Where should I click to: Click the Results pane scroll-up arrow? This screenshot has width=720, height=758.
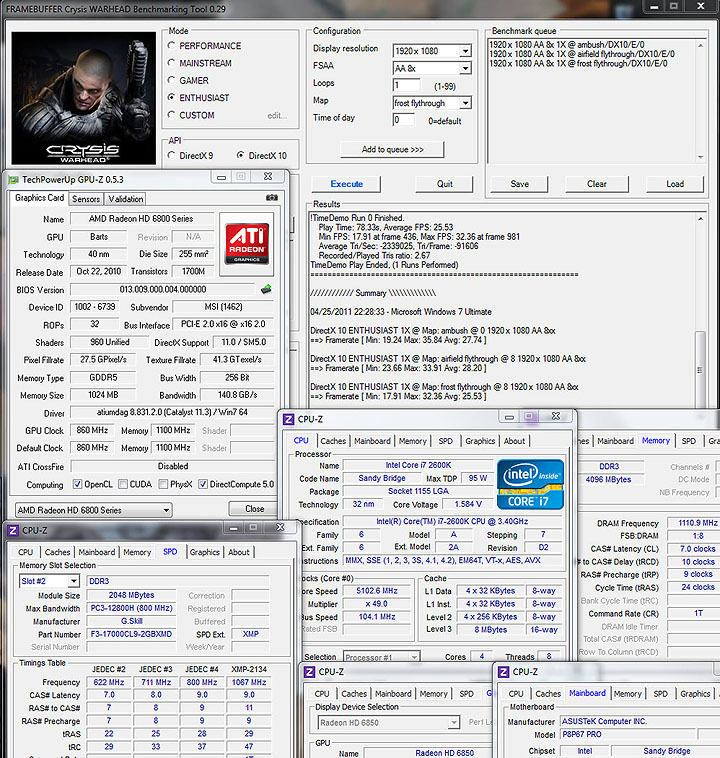700,219
